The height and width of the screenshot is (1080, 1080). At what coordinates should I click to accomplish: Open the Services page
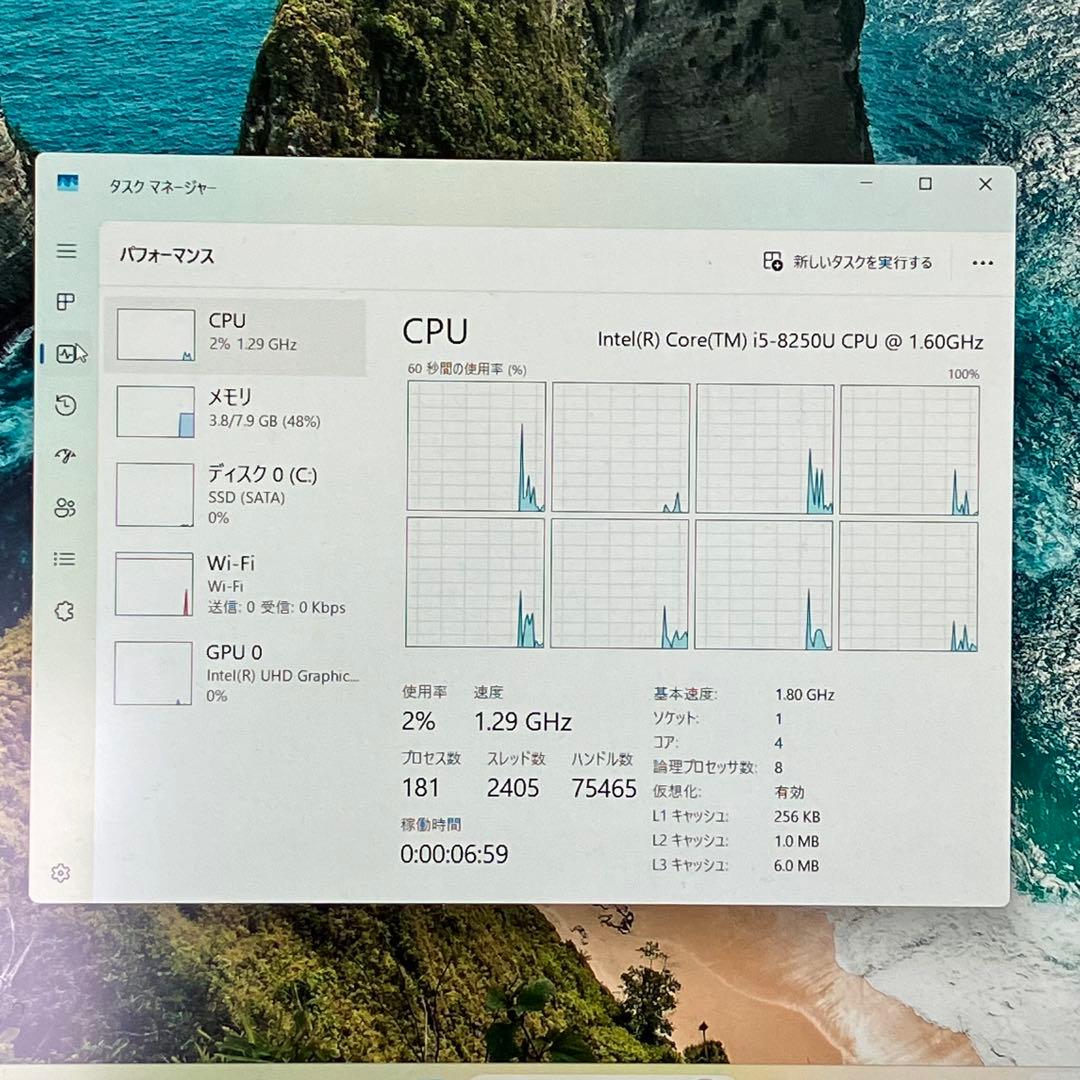tap(66, 610)
